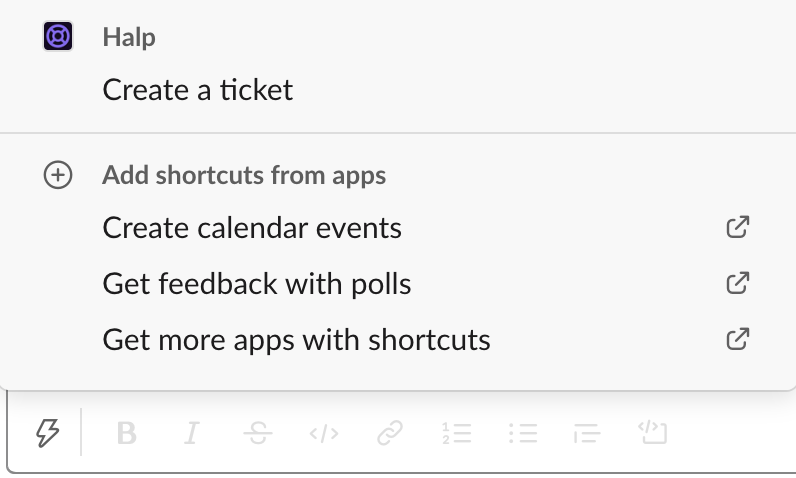Click the Halp app icon
The width and height of the screenshot is (796, 478).
click(x=58, y=36)
